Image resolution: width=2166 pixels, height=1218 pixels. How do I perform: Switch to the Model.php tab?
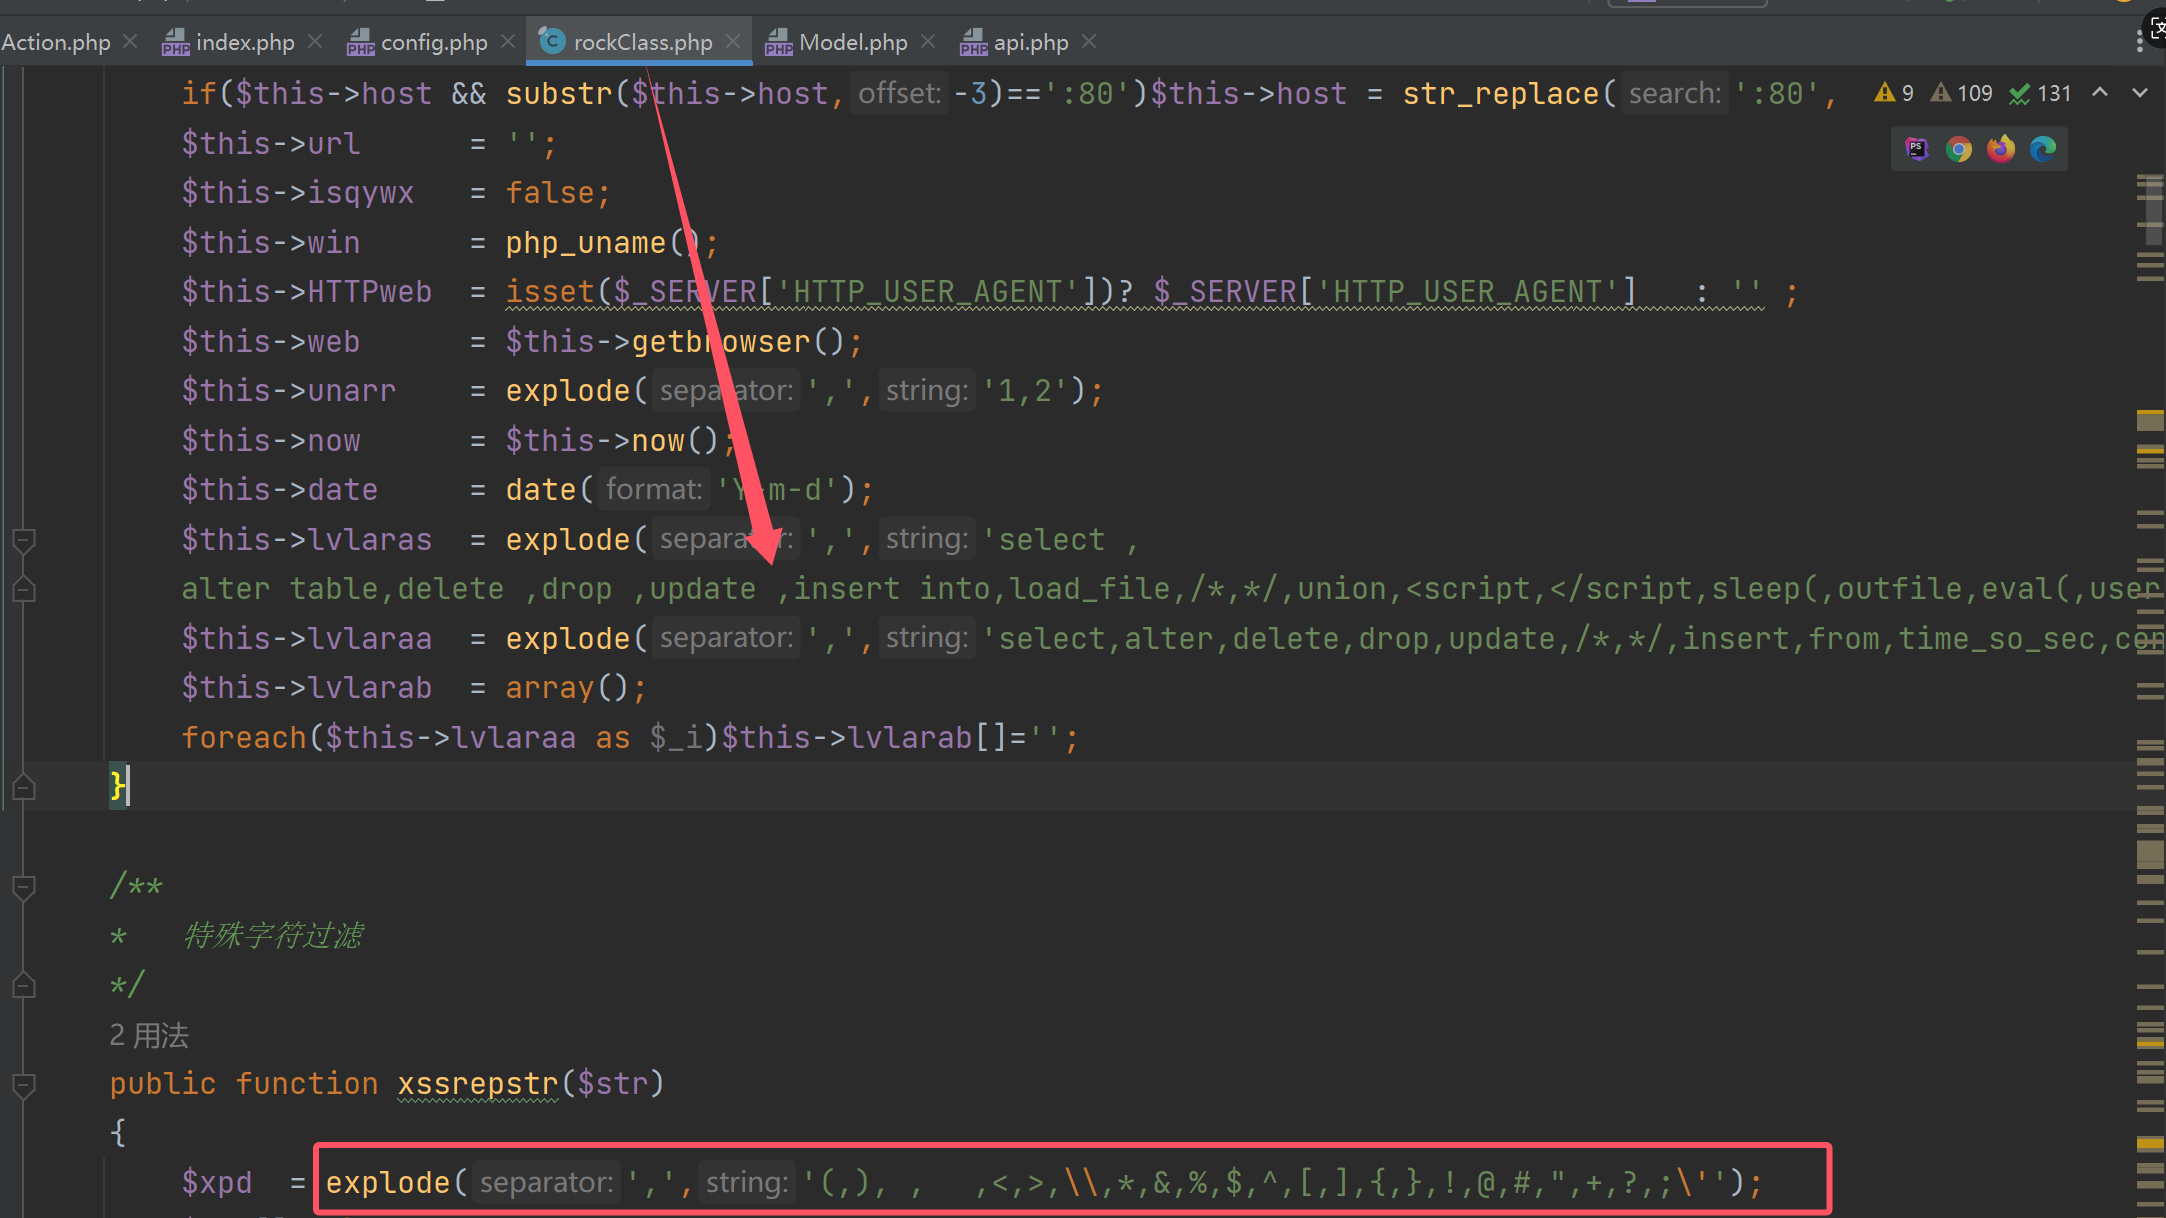pos(853,42)
